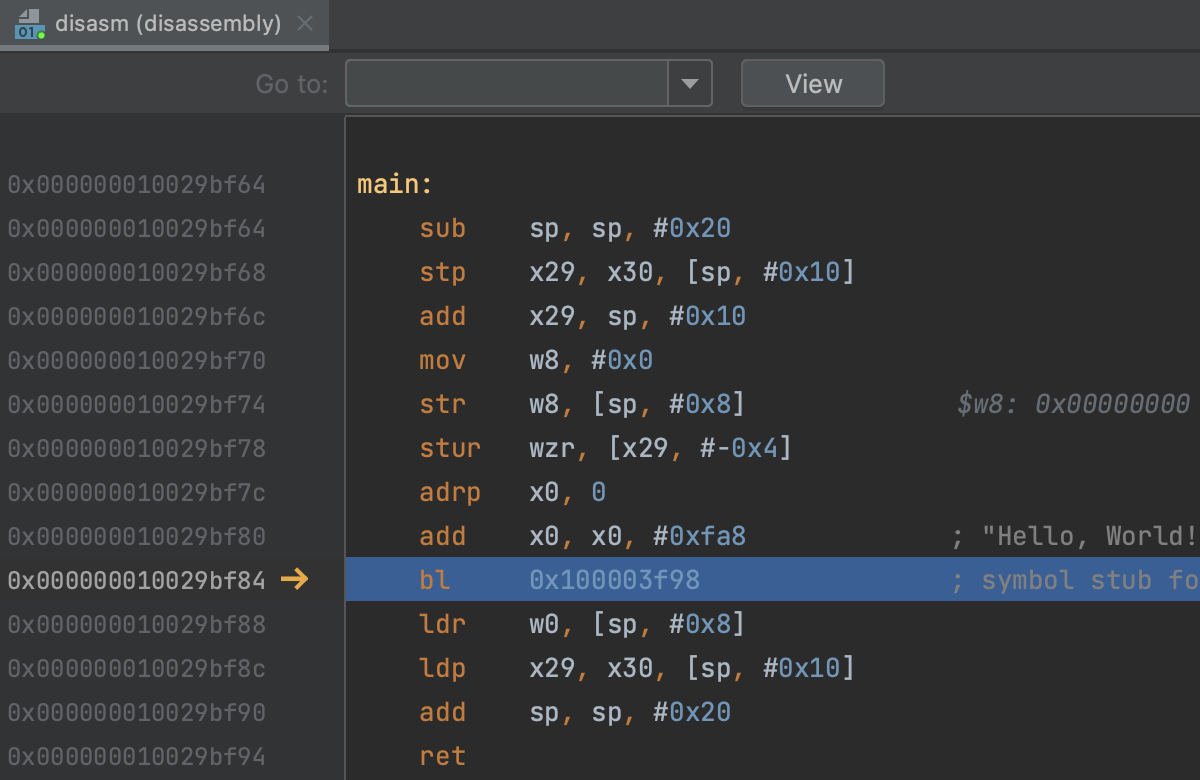Click the disasm tab file icon

click(x=29, y=24)
